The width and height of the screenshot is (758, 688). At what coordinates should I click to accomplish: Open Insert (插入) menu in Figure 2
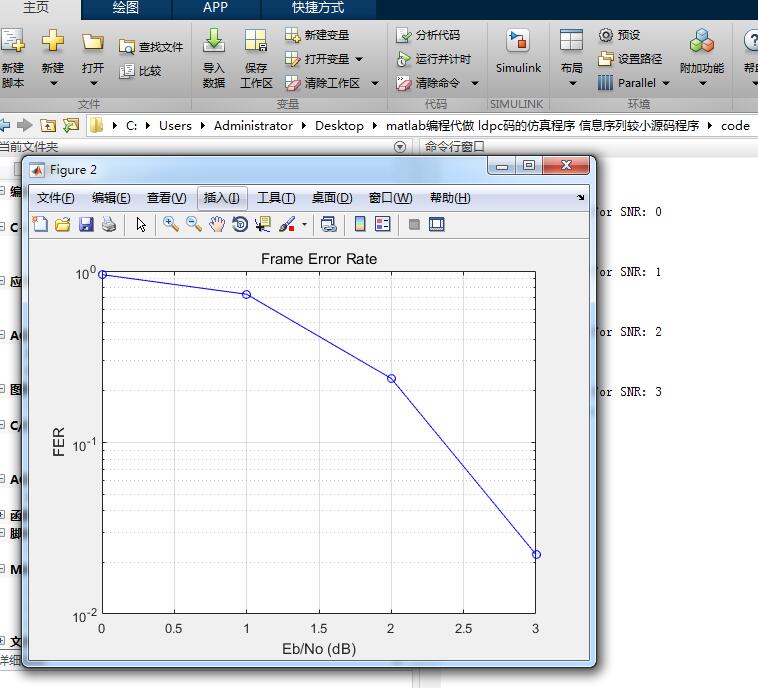(x=221, y=198)
